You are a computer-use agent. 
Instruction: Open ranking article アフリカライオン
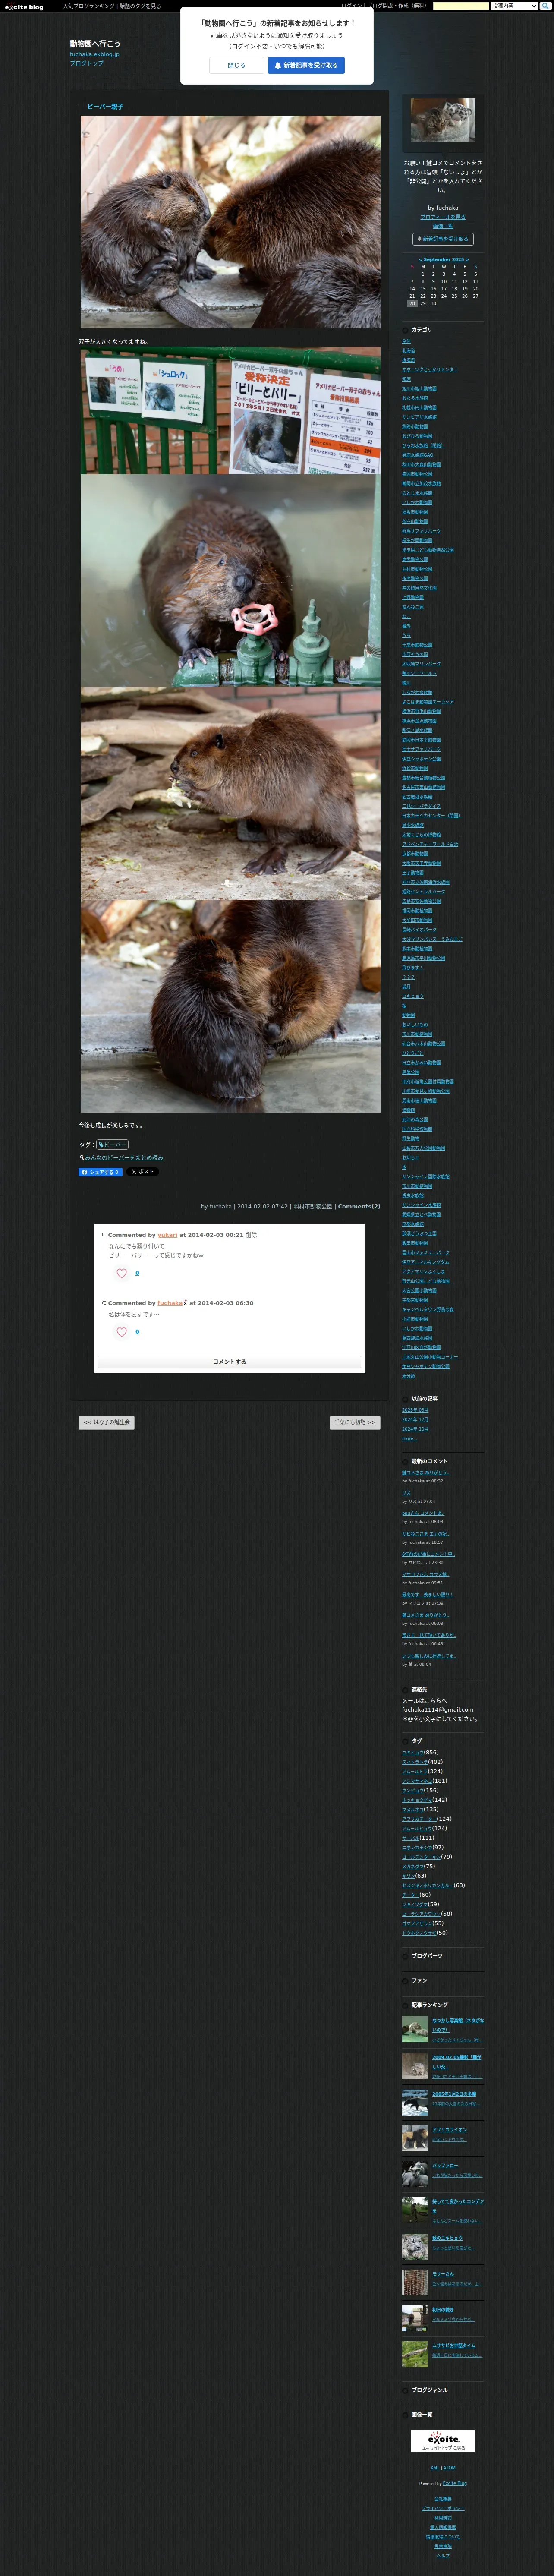click(450, 2130)
